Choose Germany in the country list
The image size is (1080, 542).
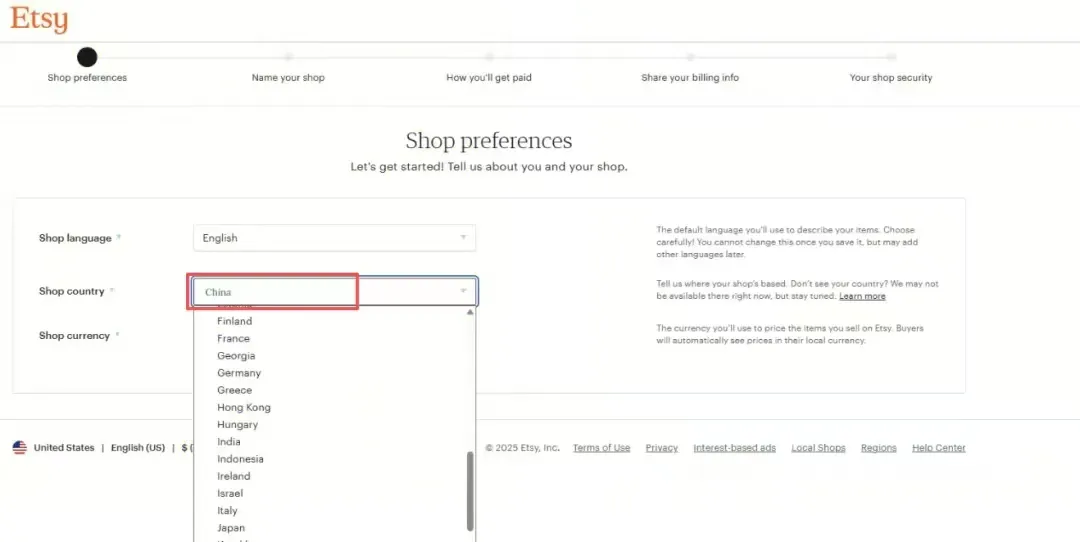(239, 373)
